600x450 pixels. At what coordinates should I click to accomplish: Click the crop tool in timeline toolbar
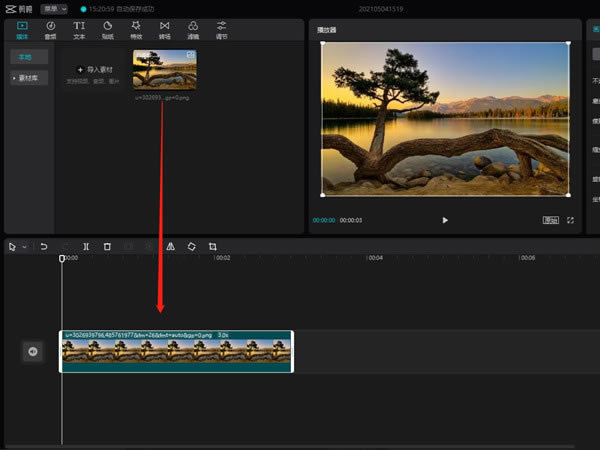pyautogui.click(x=213, y=246)
